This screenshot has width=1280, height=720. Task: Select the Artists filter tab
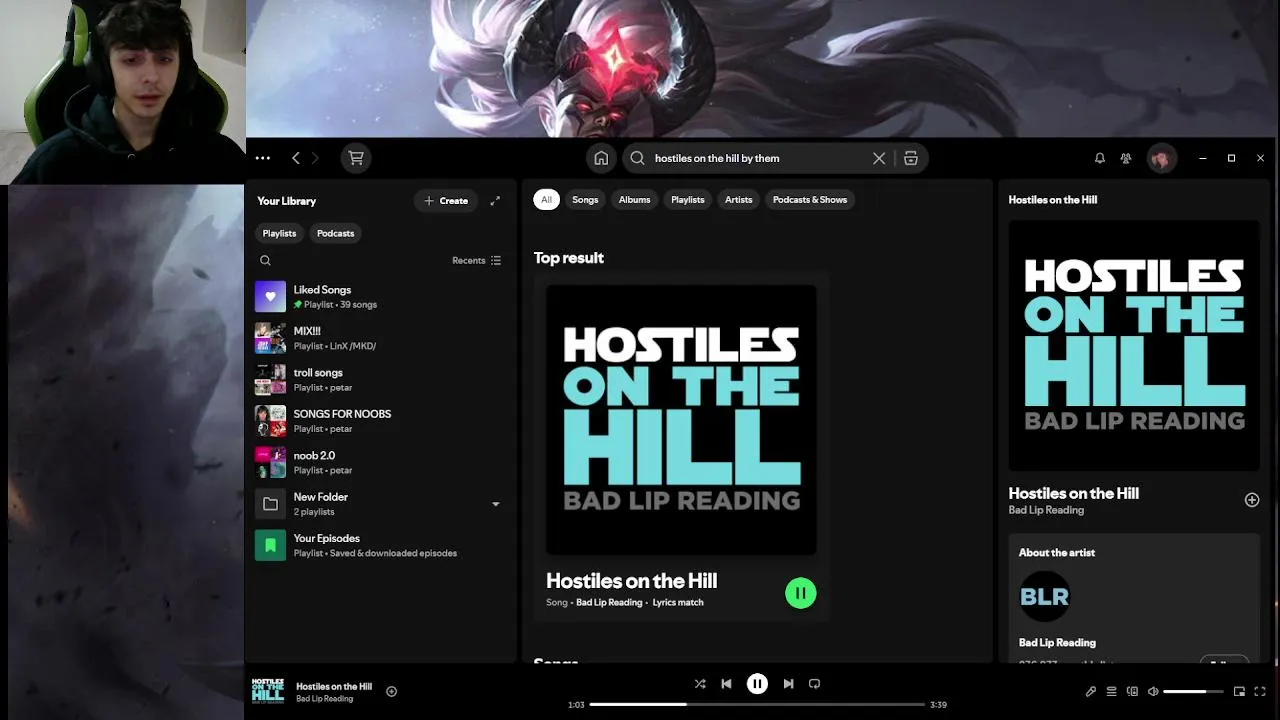point(738,200)
